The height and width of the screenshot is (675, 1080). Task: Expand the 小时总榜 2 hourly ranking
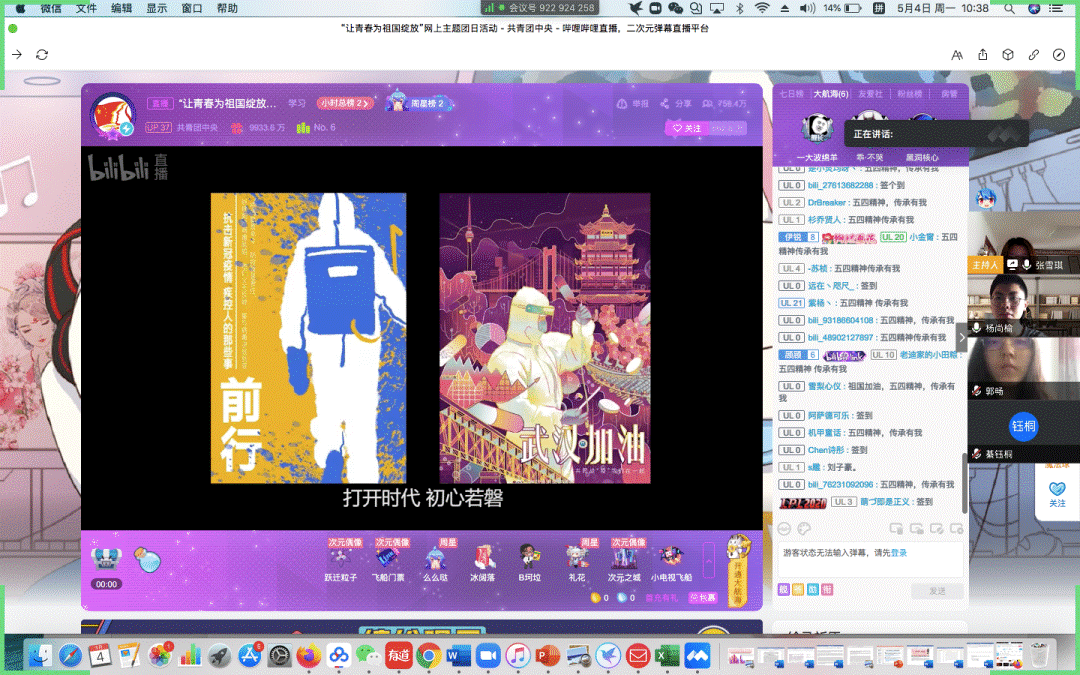[345, 103]
